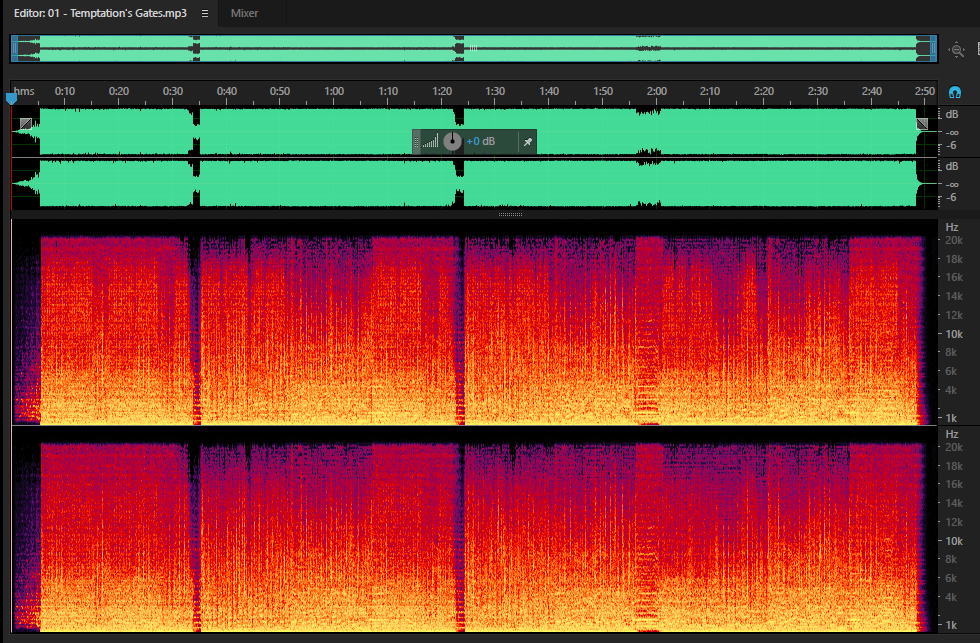The height and width of the screenshot is (643, 980).
Task: Click the 0:50 mark on the ruler
Action: pos(280,91)
